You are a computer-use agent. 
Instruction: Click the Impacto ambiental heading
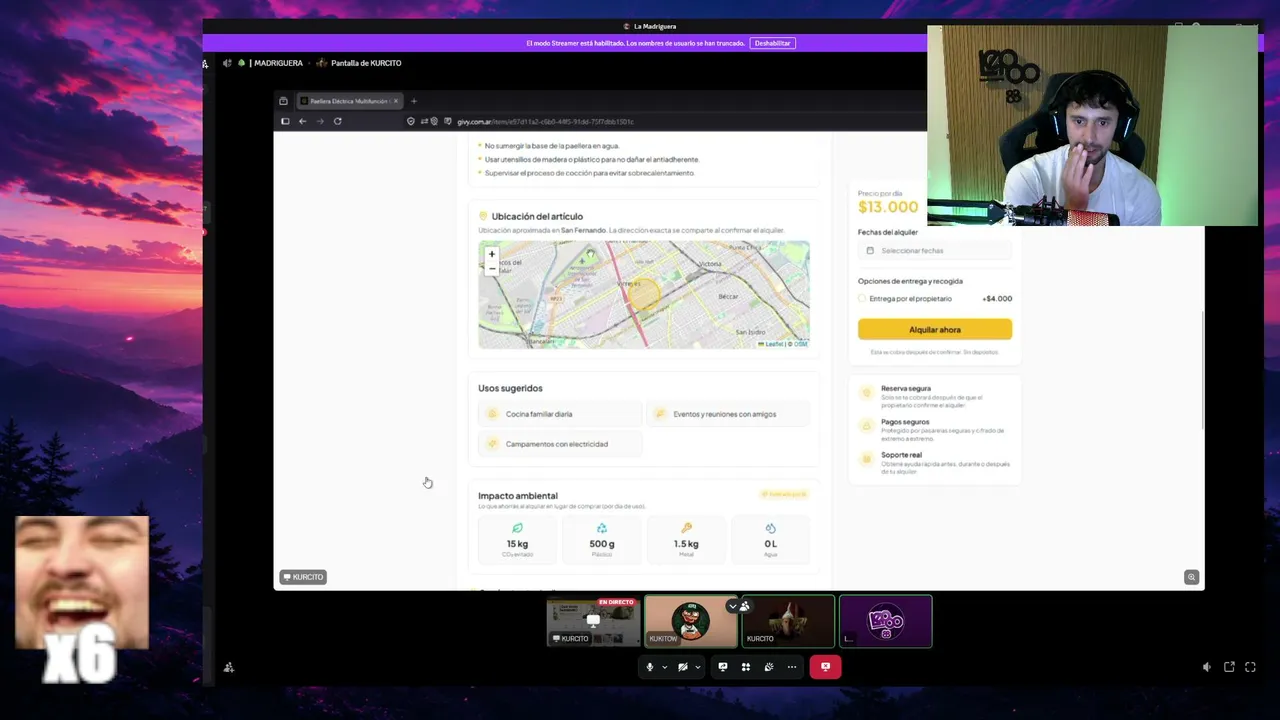[518, 496]
